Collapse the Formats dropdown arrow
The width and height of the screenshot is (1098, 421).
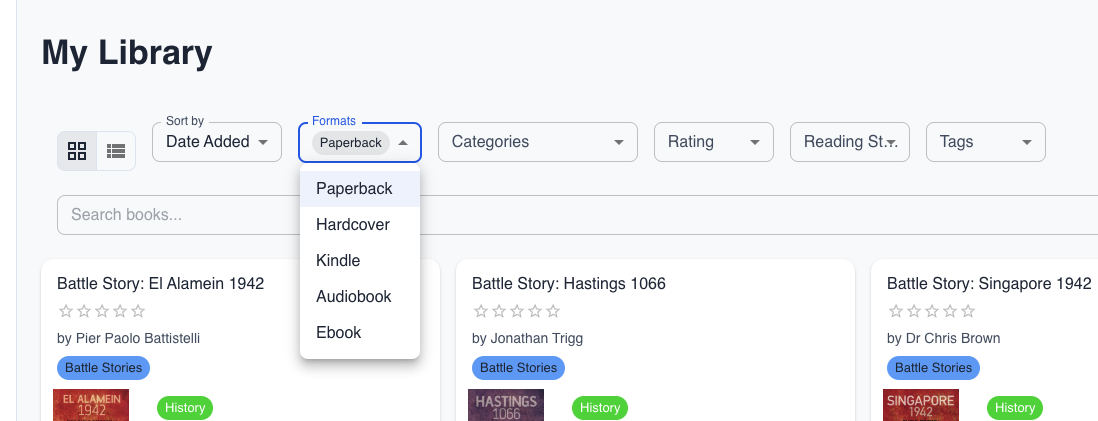(x=403, y=142)
